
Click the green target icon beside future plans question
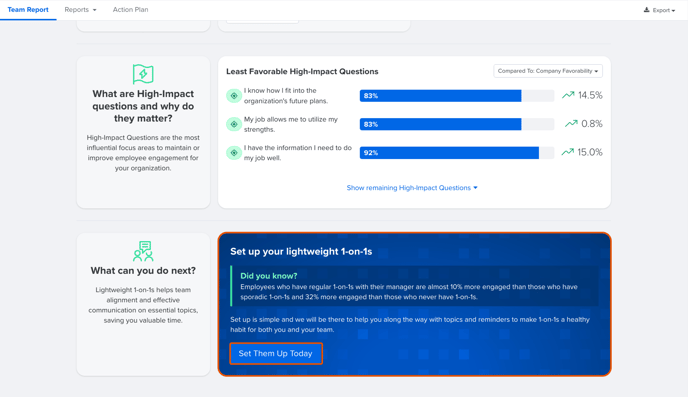[x=234, y=96]
